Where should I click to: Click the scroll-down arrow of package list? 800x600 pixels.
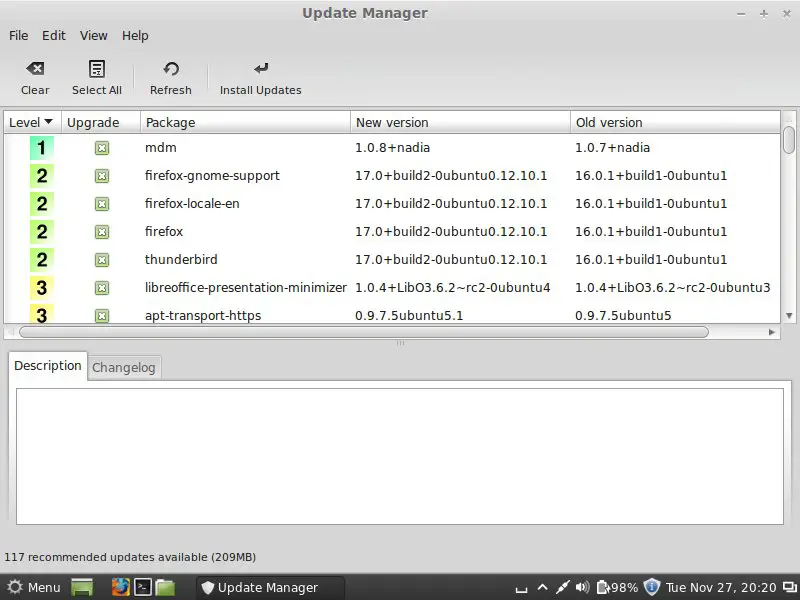point(789,316)
